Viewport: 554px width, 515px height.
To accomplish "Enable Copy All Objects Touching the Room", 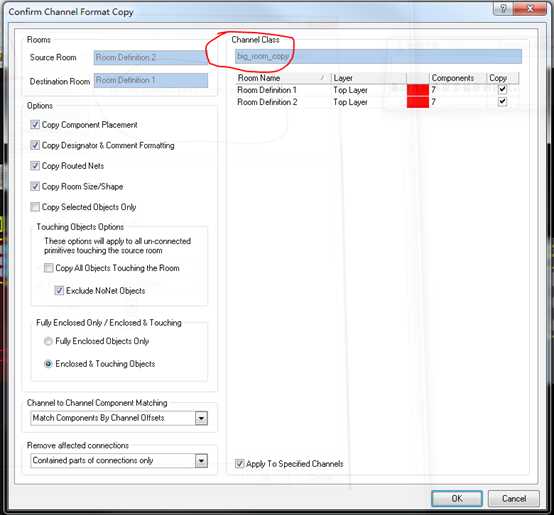I will pos(48,268).
